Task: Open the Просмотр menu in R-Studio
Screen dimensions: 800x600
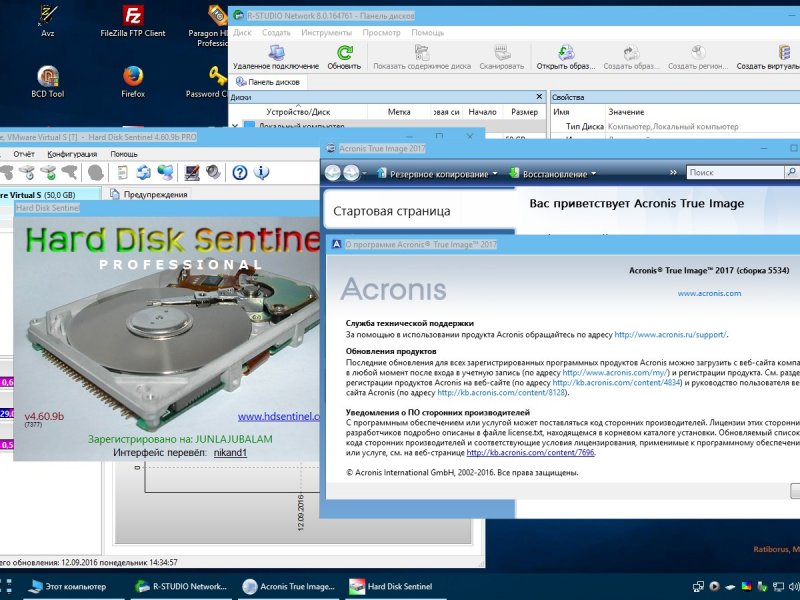Action: point(382,33)
